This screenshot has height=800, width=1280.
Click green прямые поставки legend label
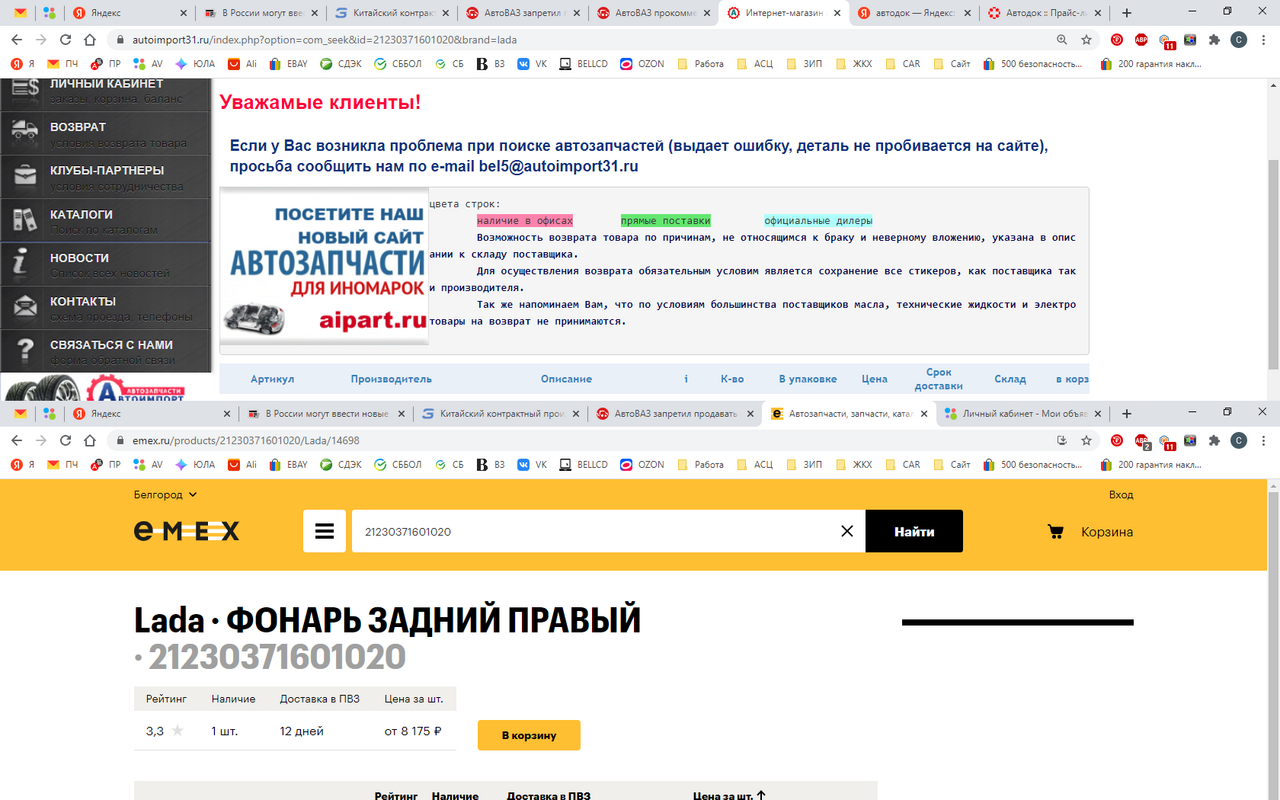click(665, 221)
